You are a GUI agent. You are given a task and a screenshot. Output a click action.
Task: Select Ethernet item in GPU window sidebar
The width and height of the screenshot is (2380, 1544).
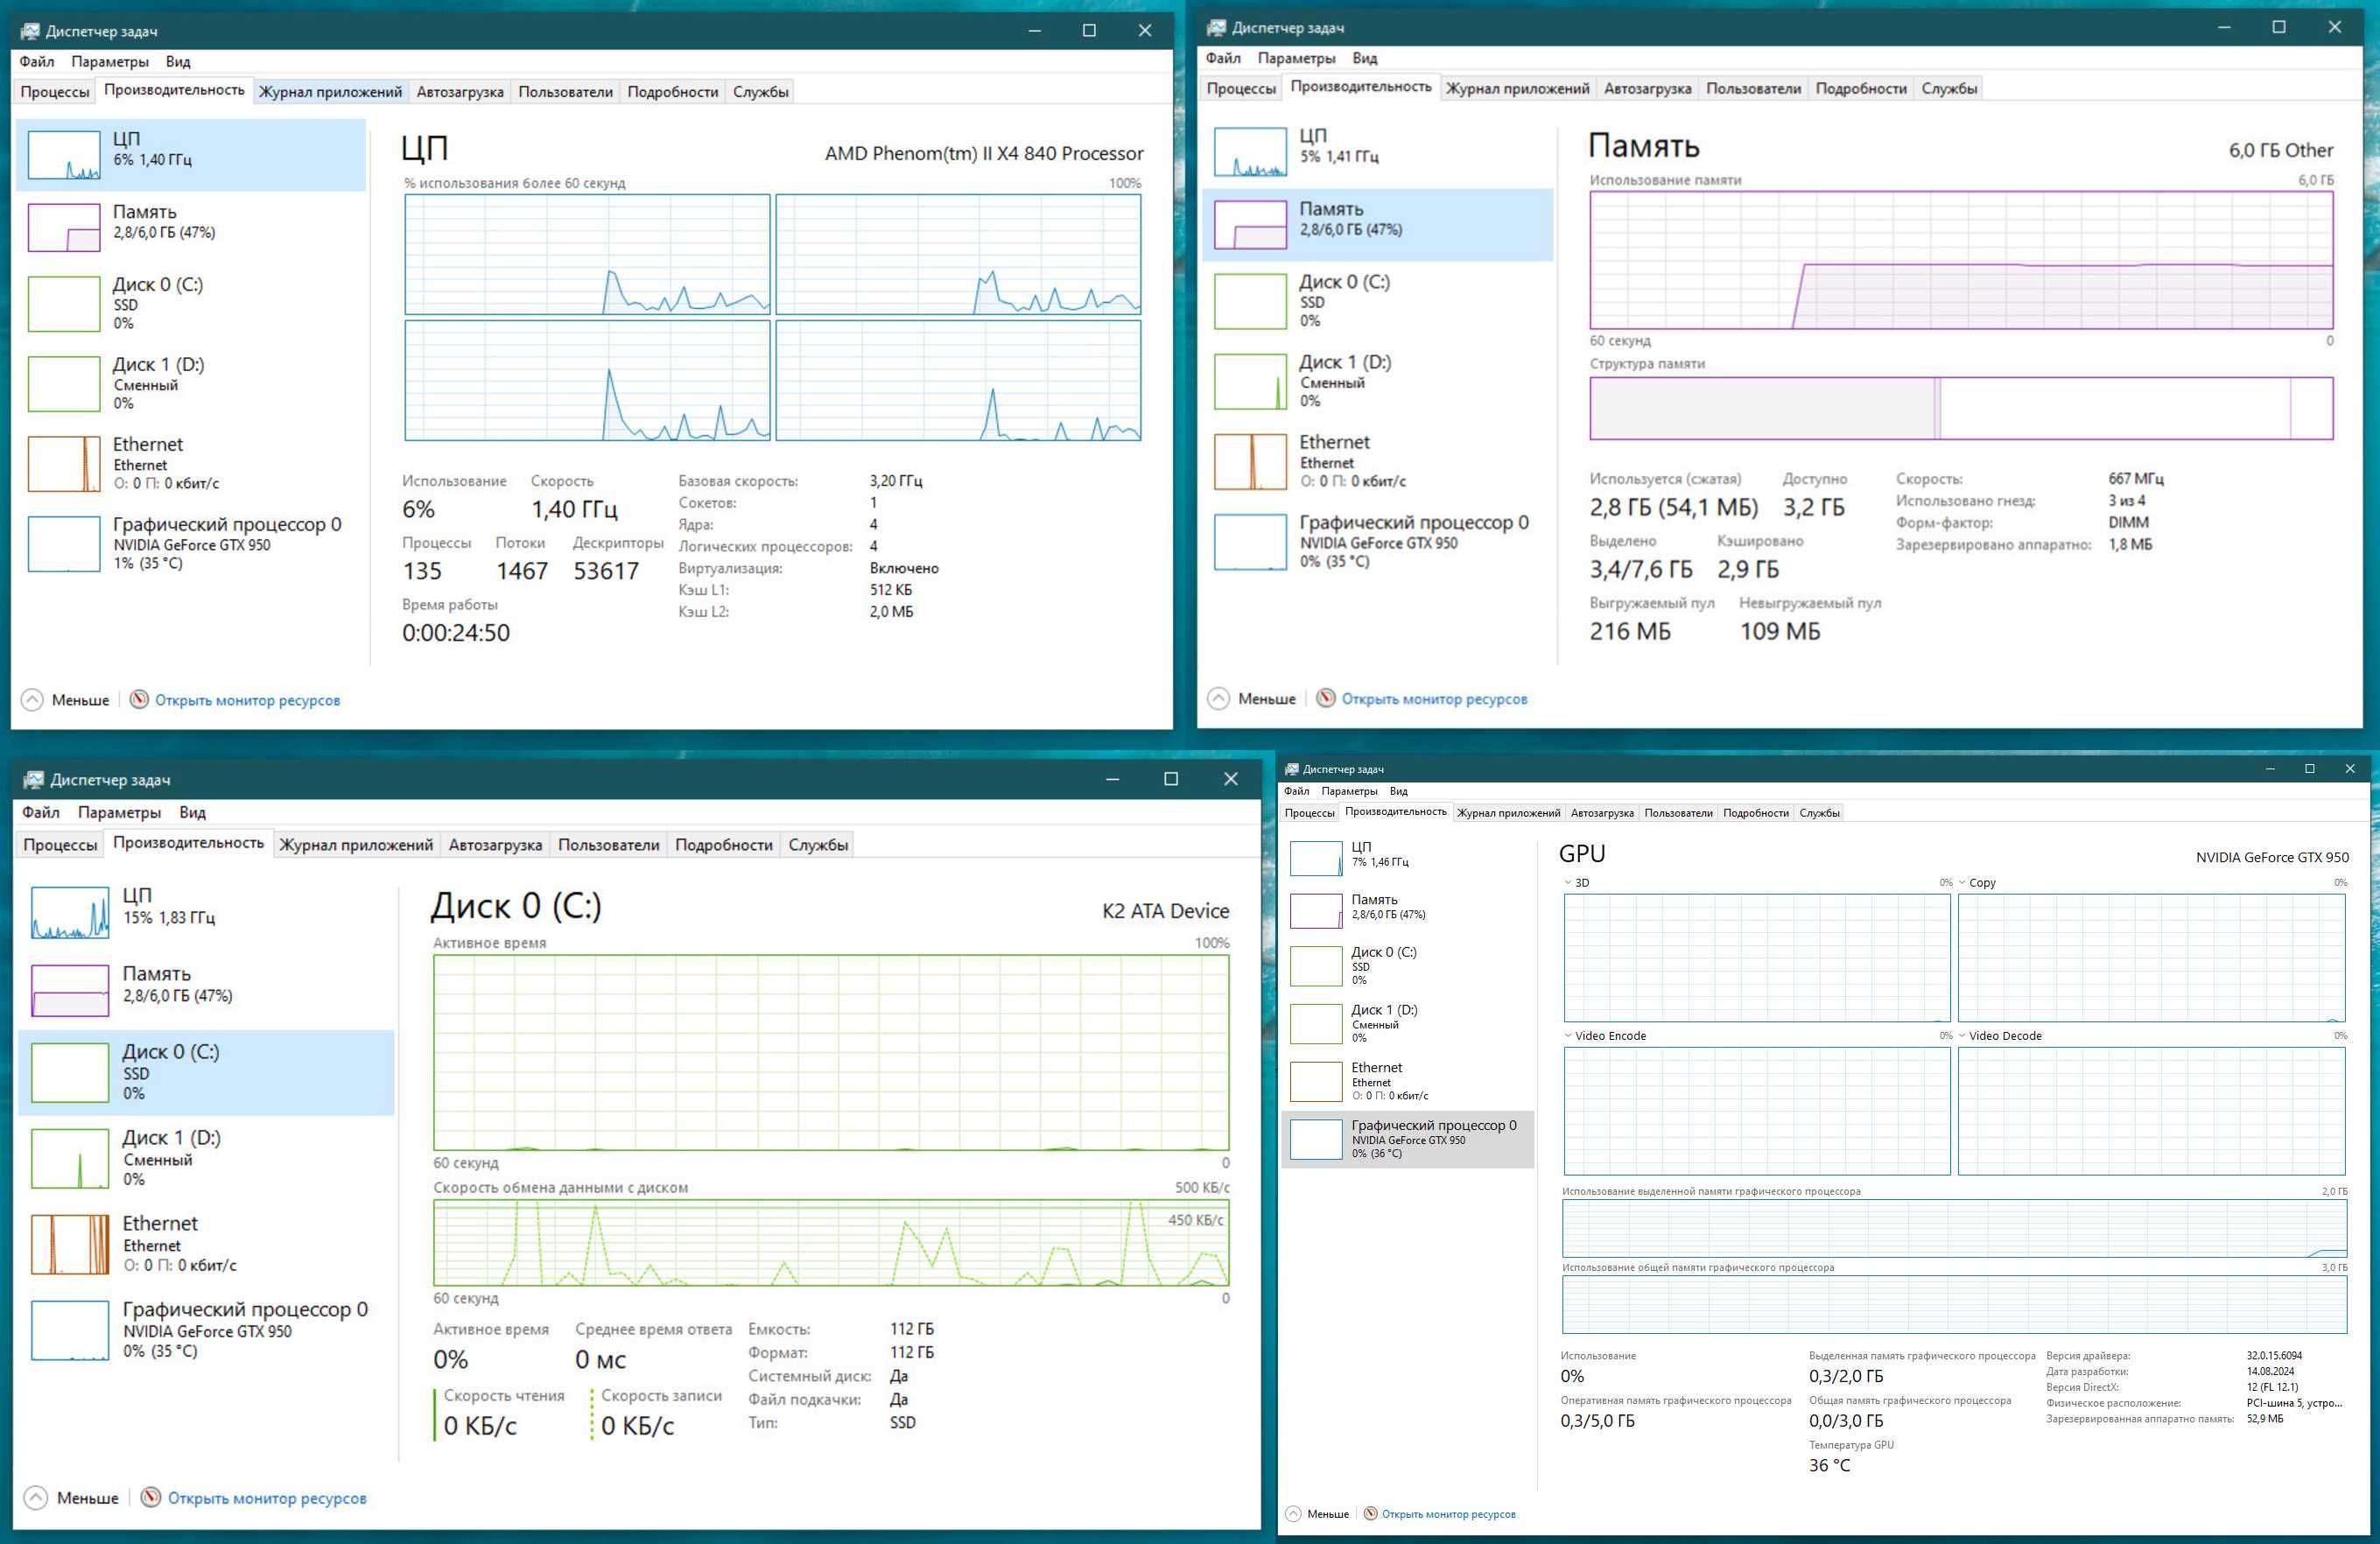click(1408, 1081)
